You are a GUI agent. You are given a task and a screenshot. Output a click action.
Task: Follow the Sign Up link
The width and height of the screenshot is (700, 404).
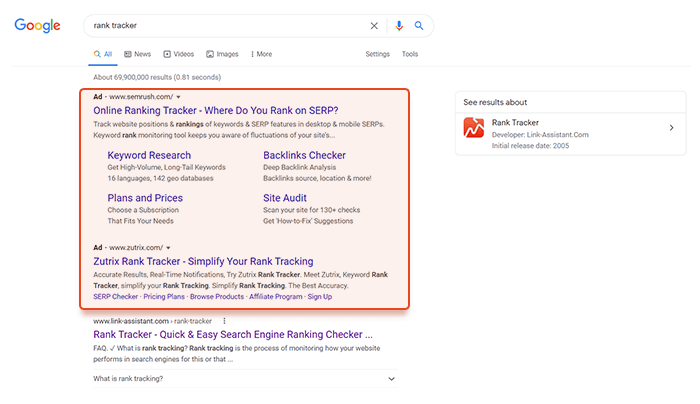(x=320, y=296)
